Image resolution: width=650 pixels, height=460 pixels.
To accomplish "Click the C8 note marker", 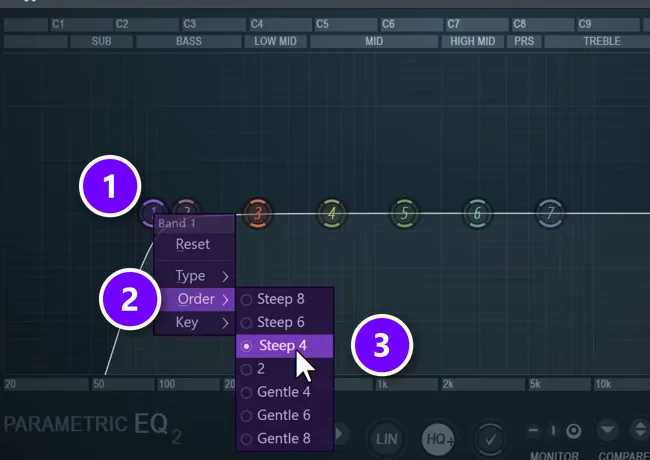I will (x=520, y=24).
